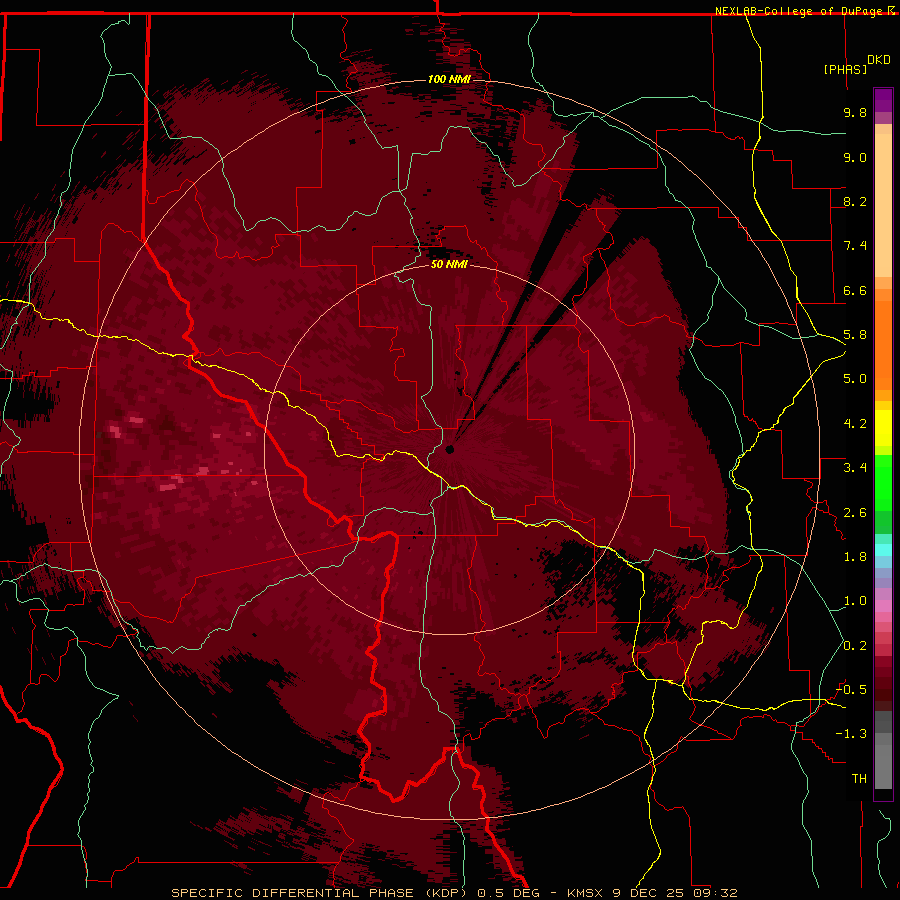
Task: Click the [PHAS] units label
Action: [x=845, y=69]
